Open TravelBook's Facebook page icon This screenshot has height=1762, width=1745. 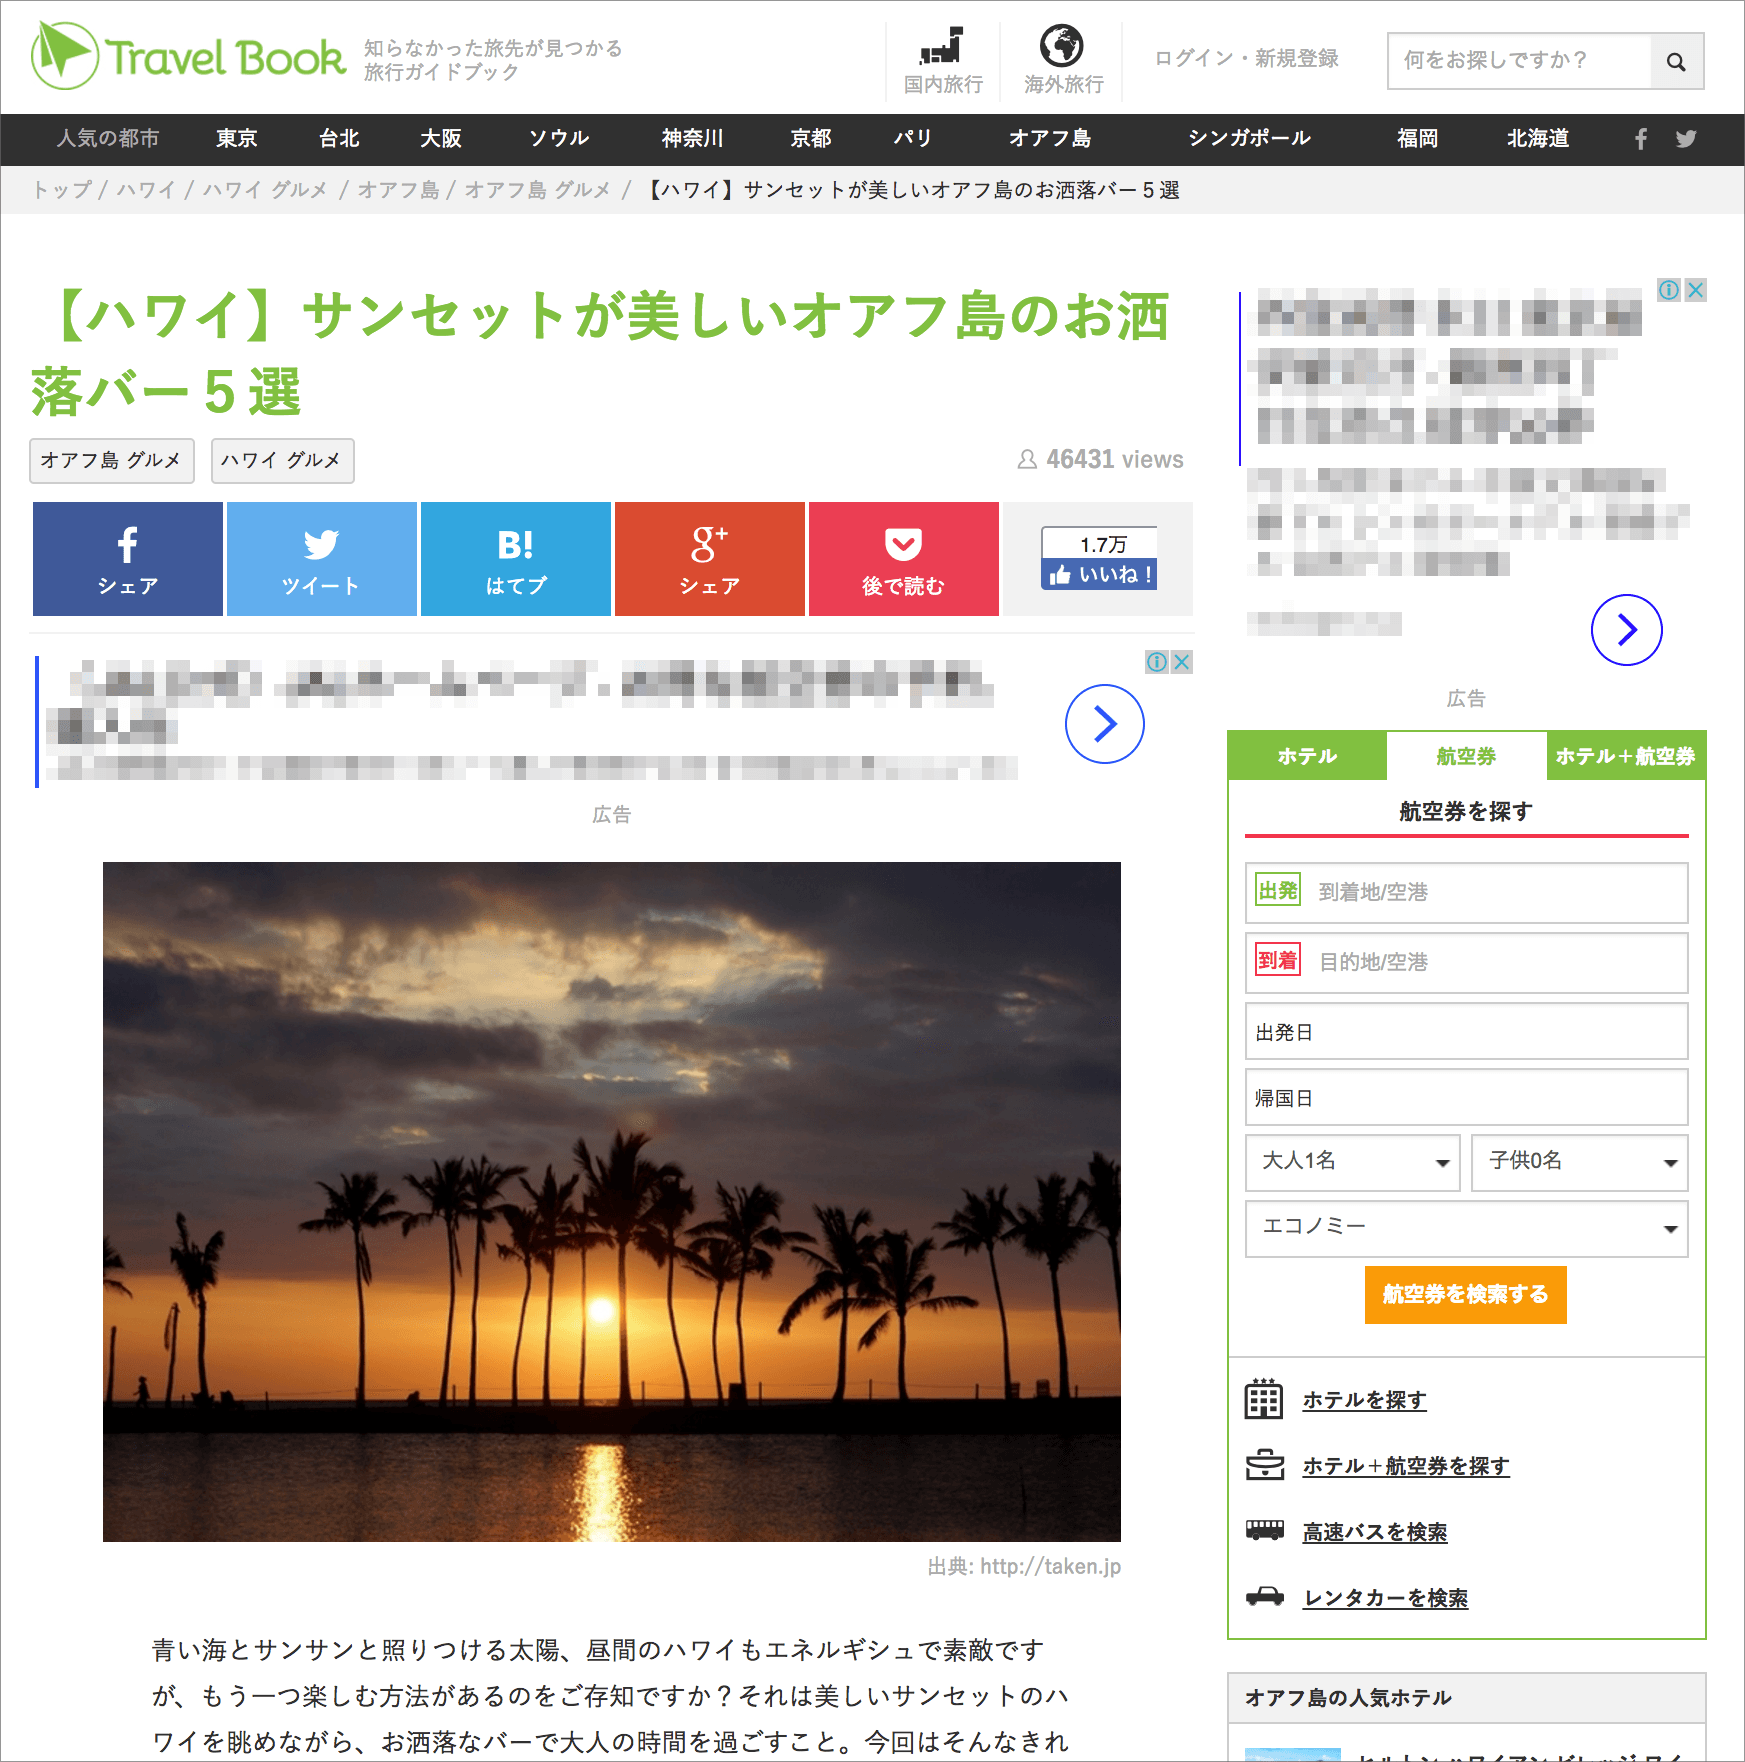point(1640,140)
